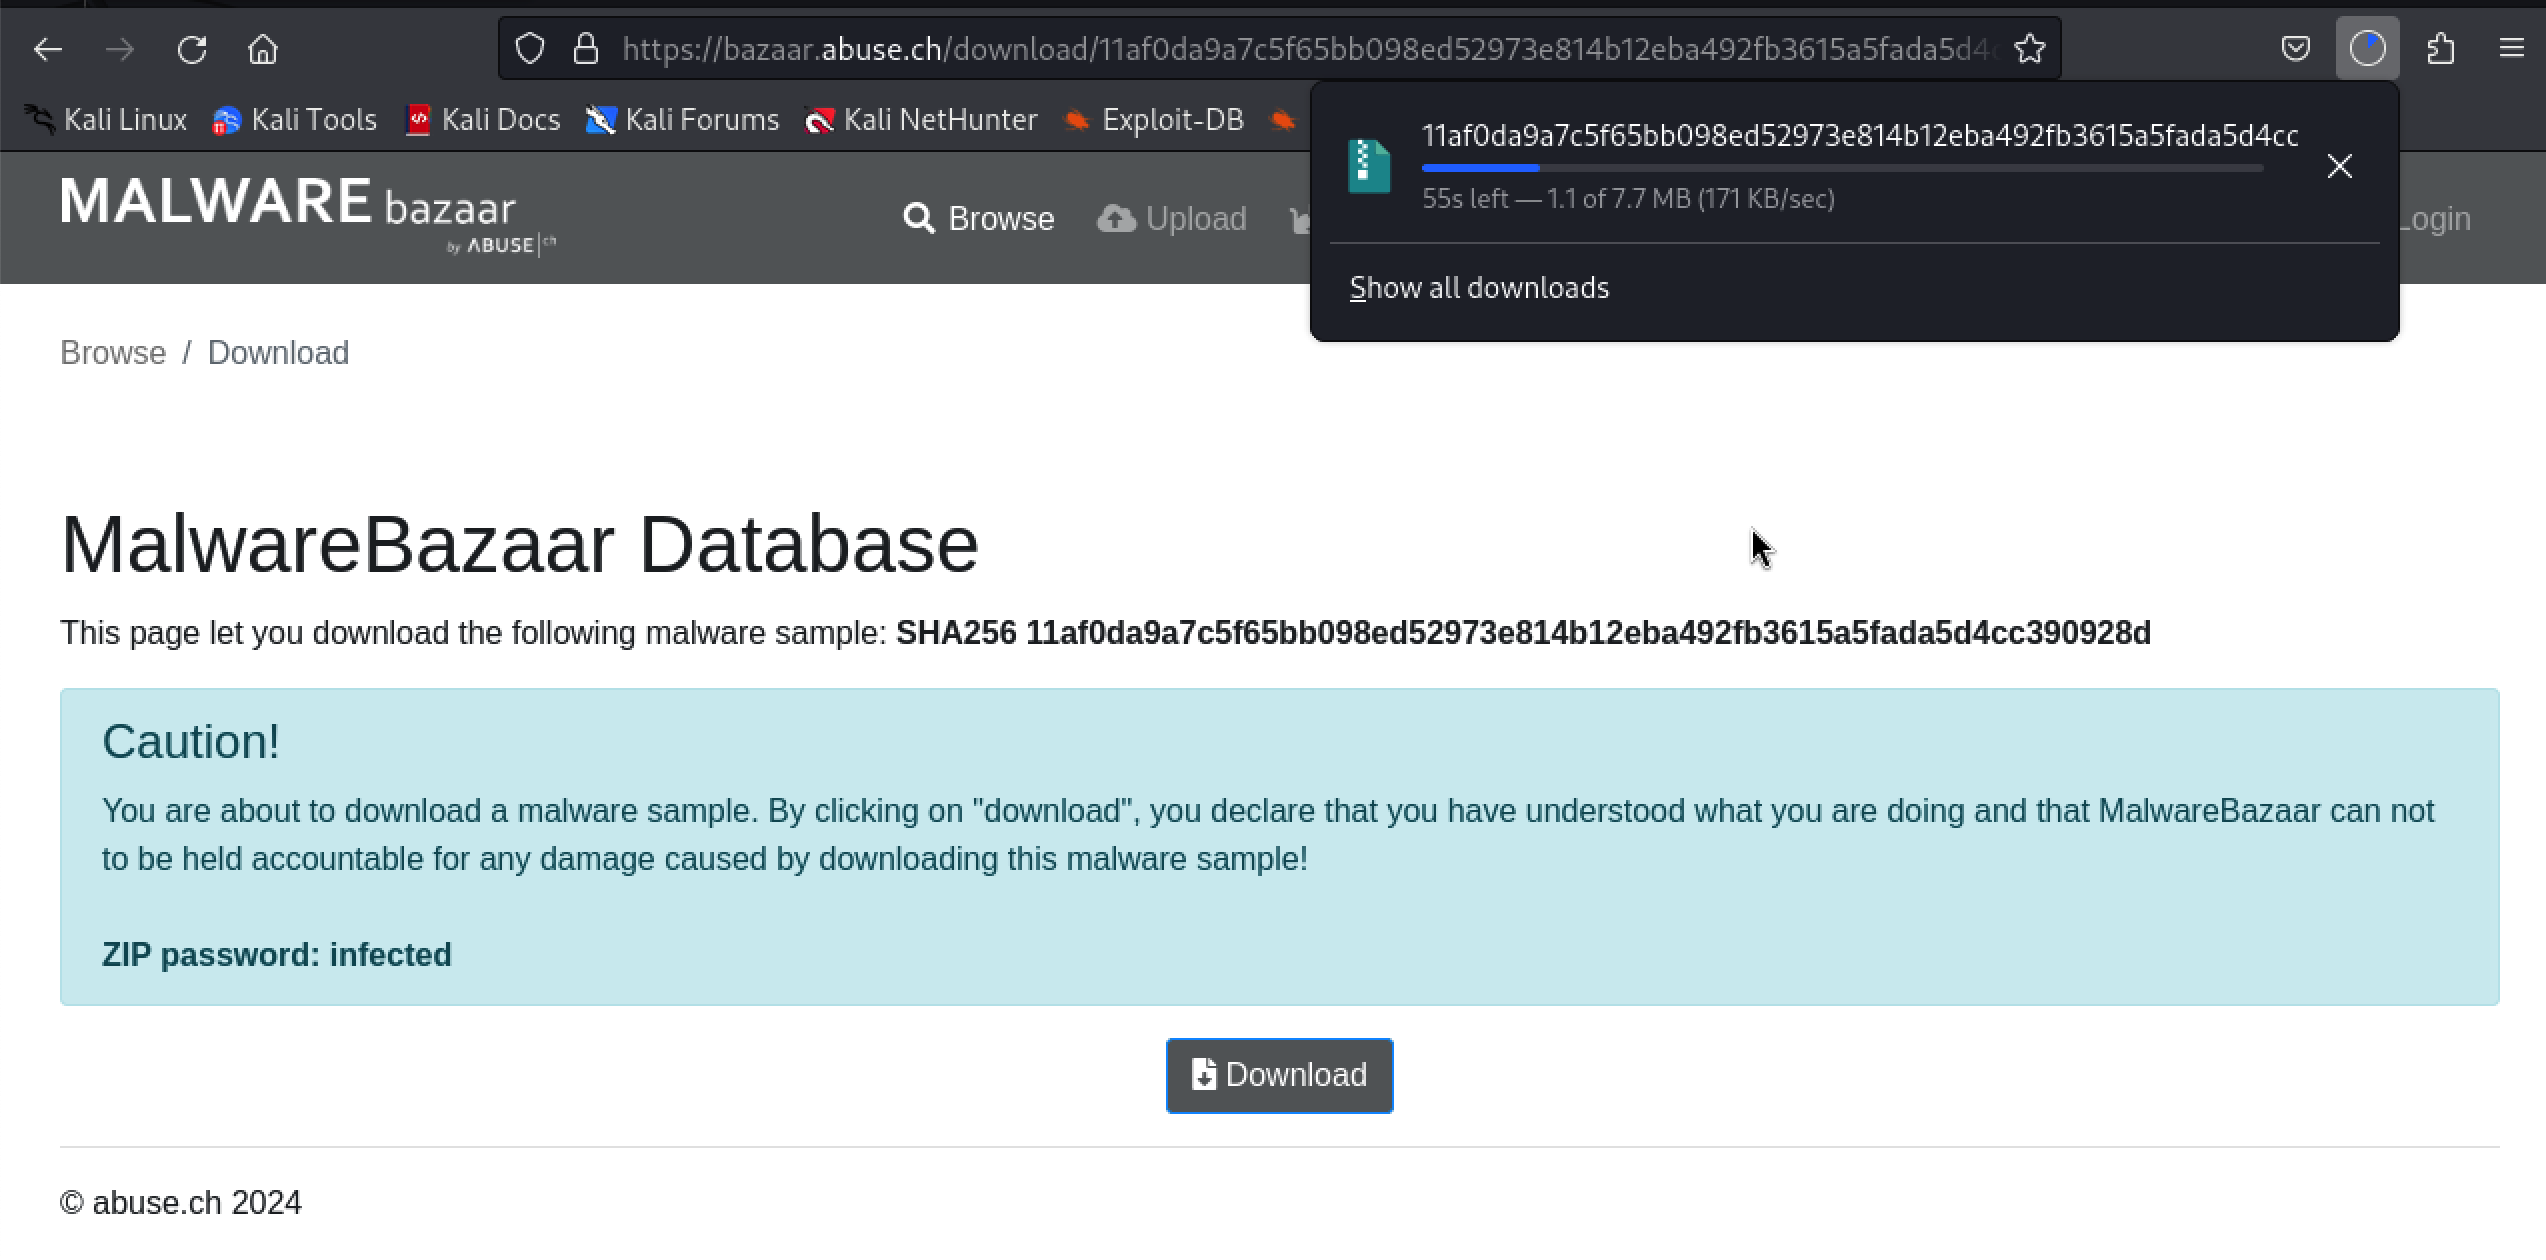Screen dimensions: 2546x1260
Task: Open the Kali Docs bookmark
Action: pos(484,120)
